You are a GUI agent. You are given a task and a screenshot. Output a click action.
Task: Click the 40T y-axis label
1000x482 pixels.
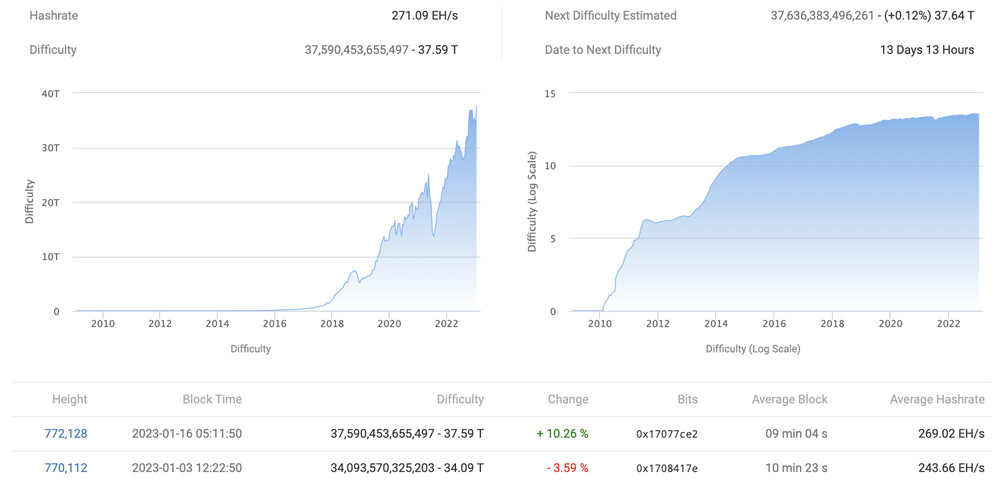[x=48, y=93]
